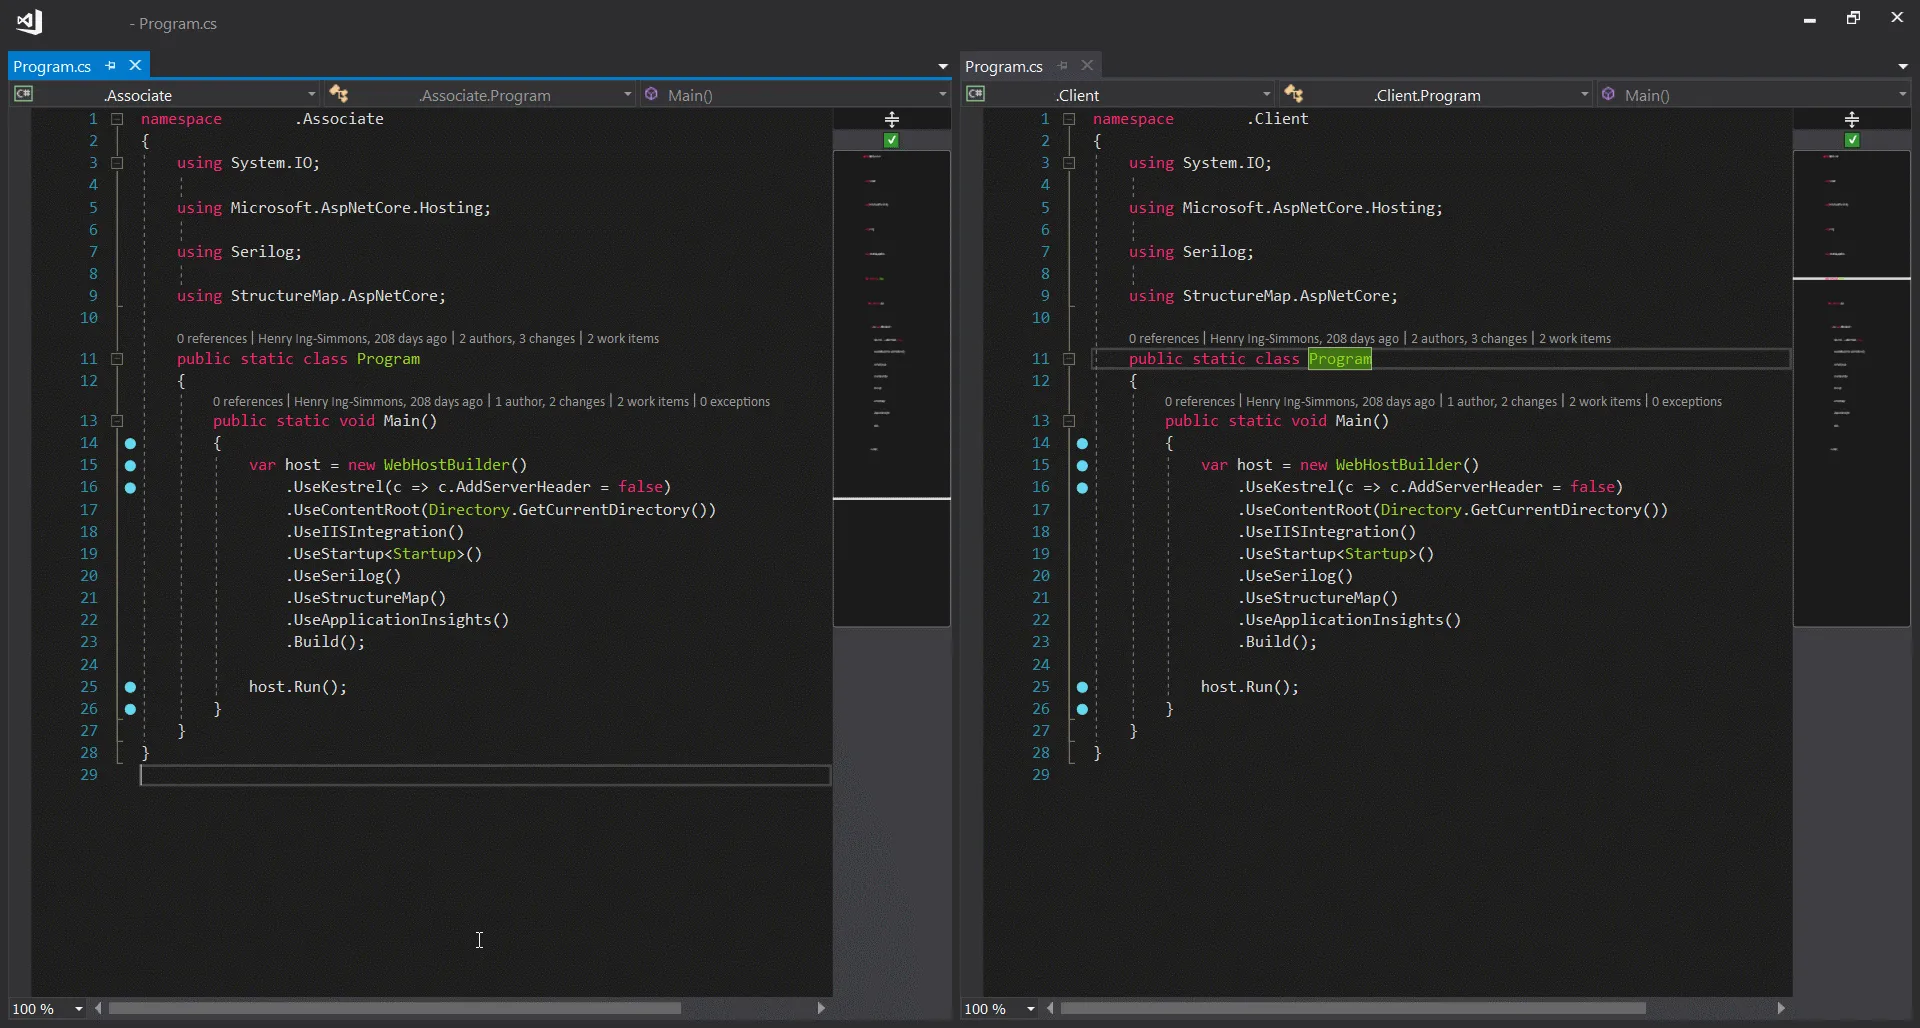Switch to the right Program.cs tab
Viewport: 1920px width, 1028px height.
[1004, 66]
